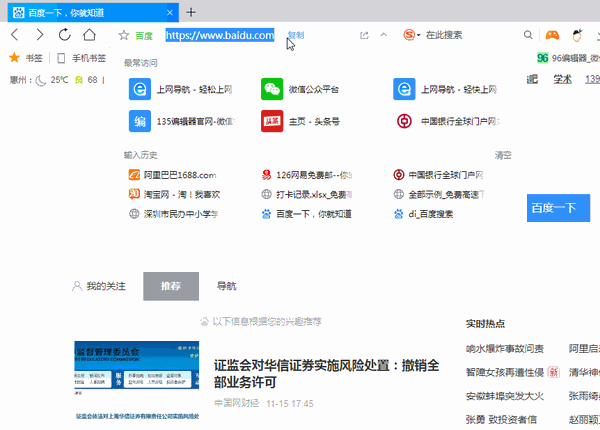Viewport: 600px width, 430px height.
Task: Select the 百度一下，你就知道 browser tab
Action: point(93,13)
